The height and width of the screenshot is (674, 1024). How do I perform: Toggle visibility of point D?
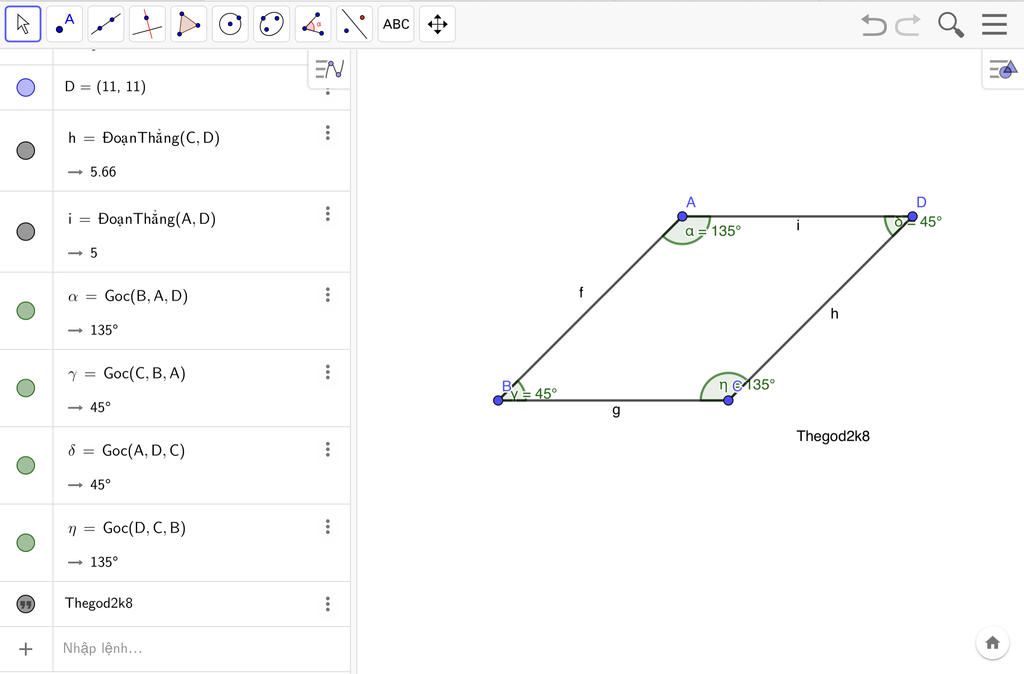(25, 87)
